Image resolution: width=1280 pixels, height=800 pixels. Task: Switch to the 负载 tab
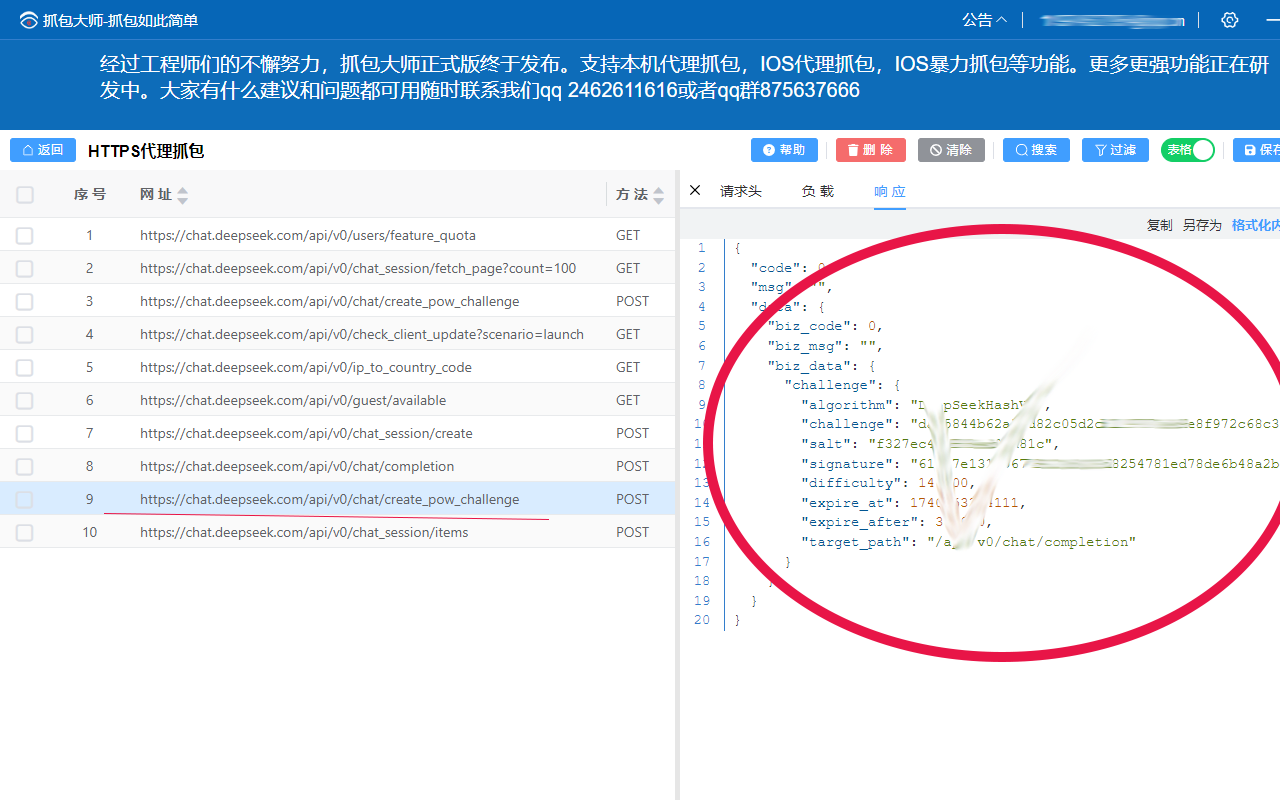click(818, 191)
